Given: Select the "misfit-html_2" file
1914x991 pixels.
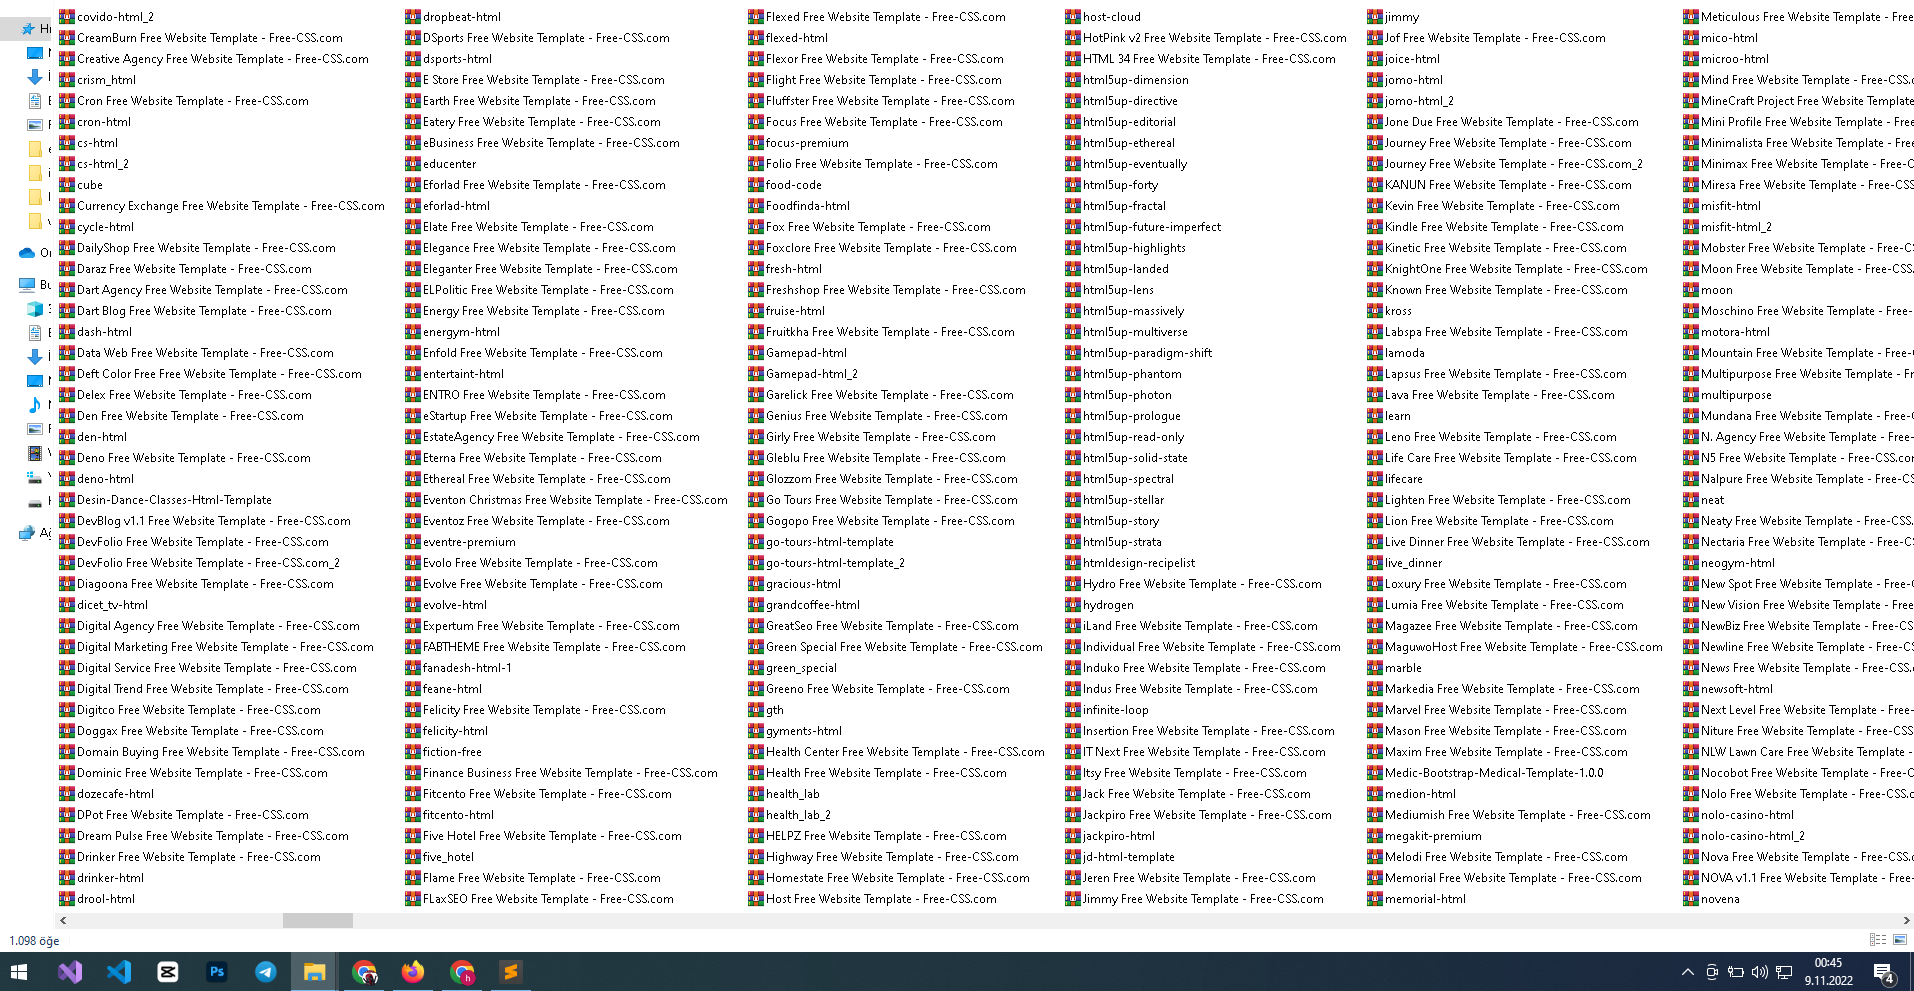Looking at the screenshot, I should [x=1727, y=227].
